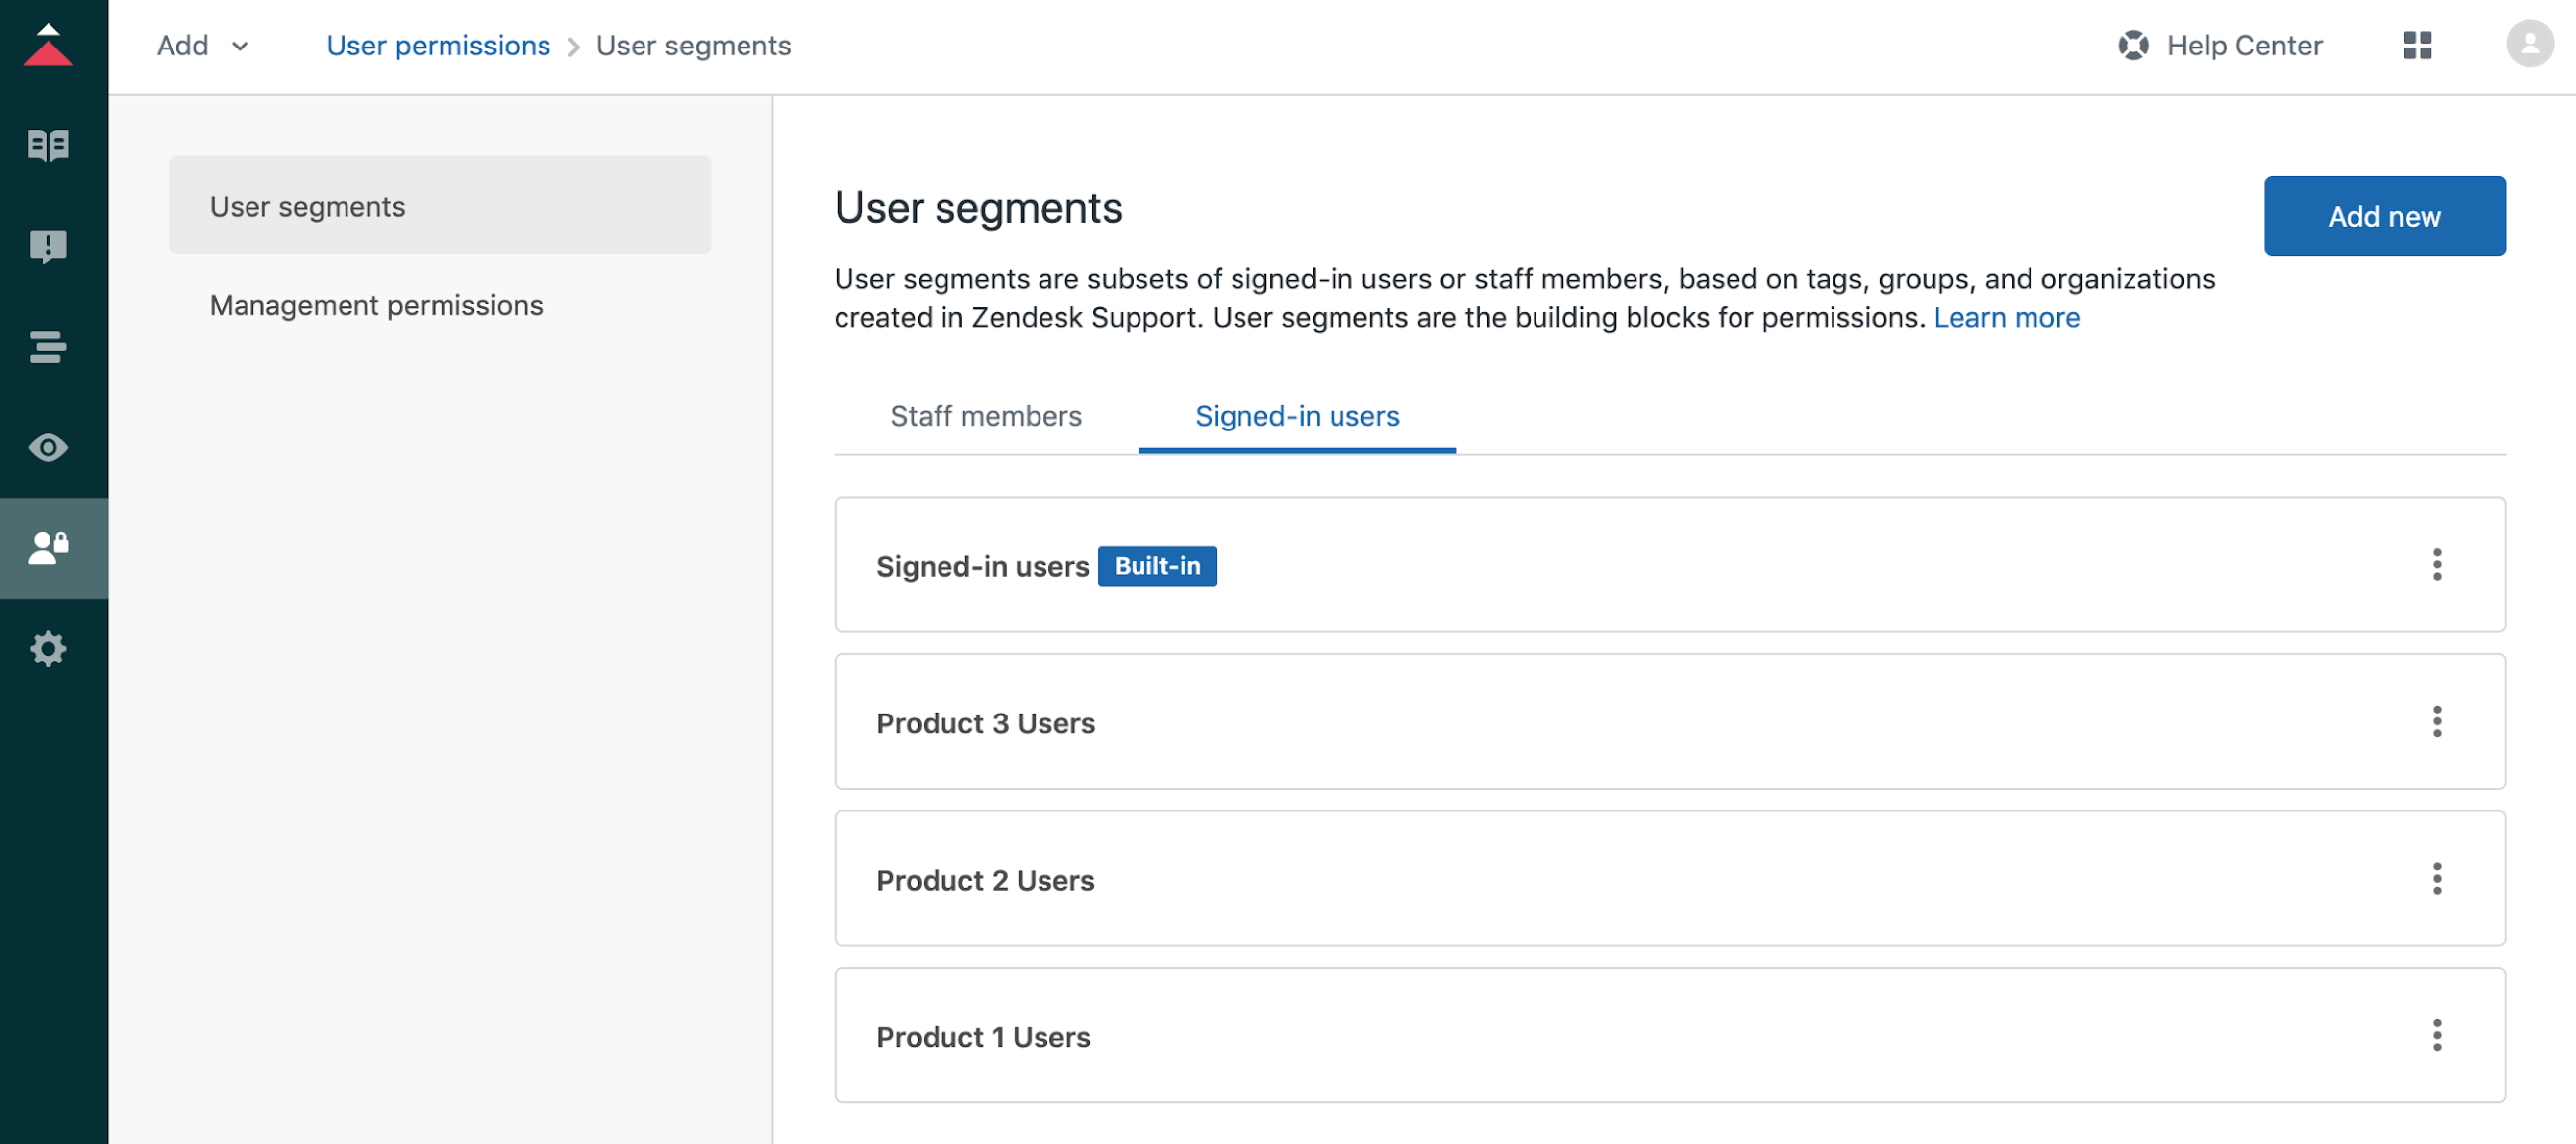The height and width of the screenshot is (1144, 2576).
Task: Switch to the Staff members tab
Action: pos(985,416)
